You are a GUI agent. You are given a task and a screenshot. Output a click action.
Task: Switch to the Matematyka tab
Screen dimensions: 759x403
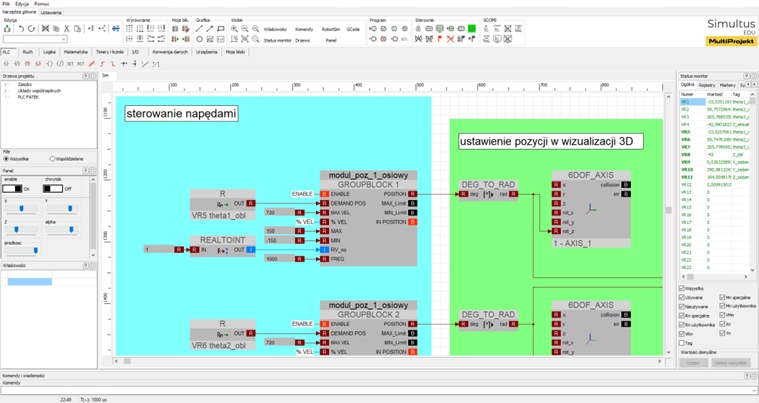76,52
